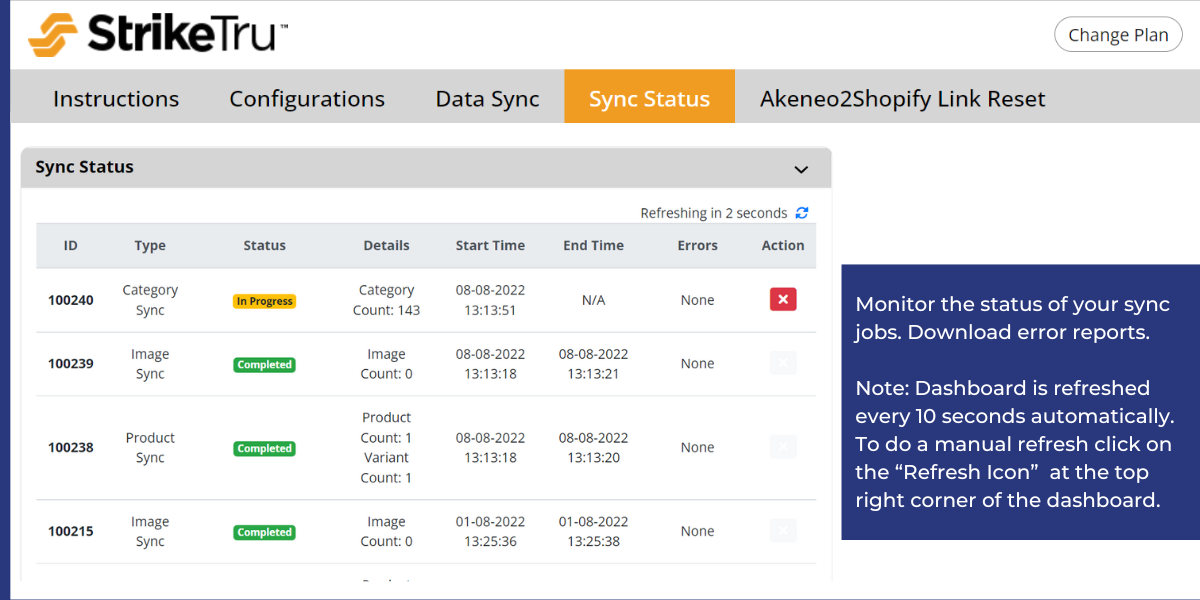This screenshot has height=600, width=1200.
Task: Select the Sync Status tab
Action: [x=649, y=97]
